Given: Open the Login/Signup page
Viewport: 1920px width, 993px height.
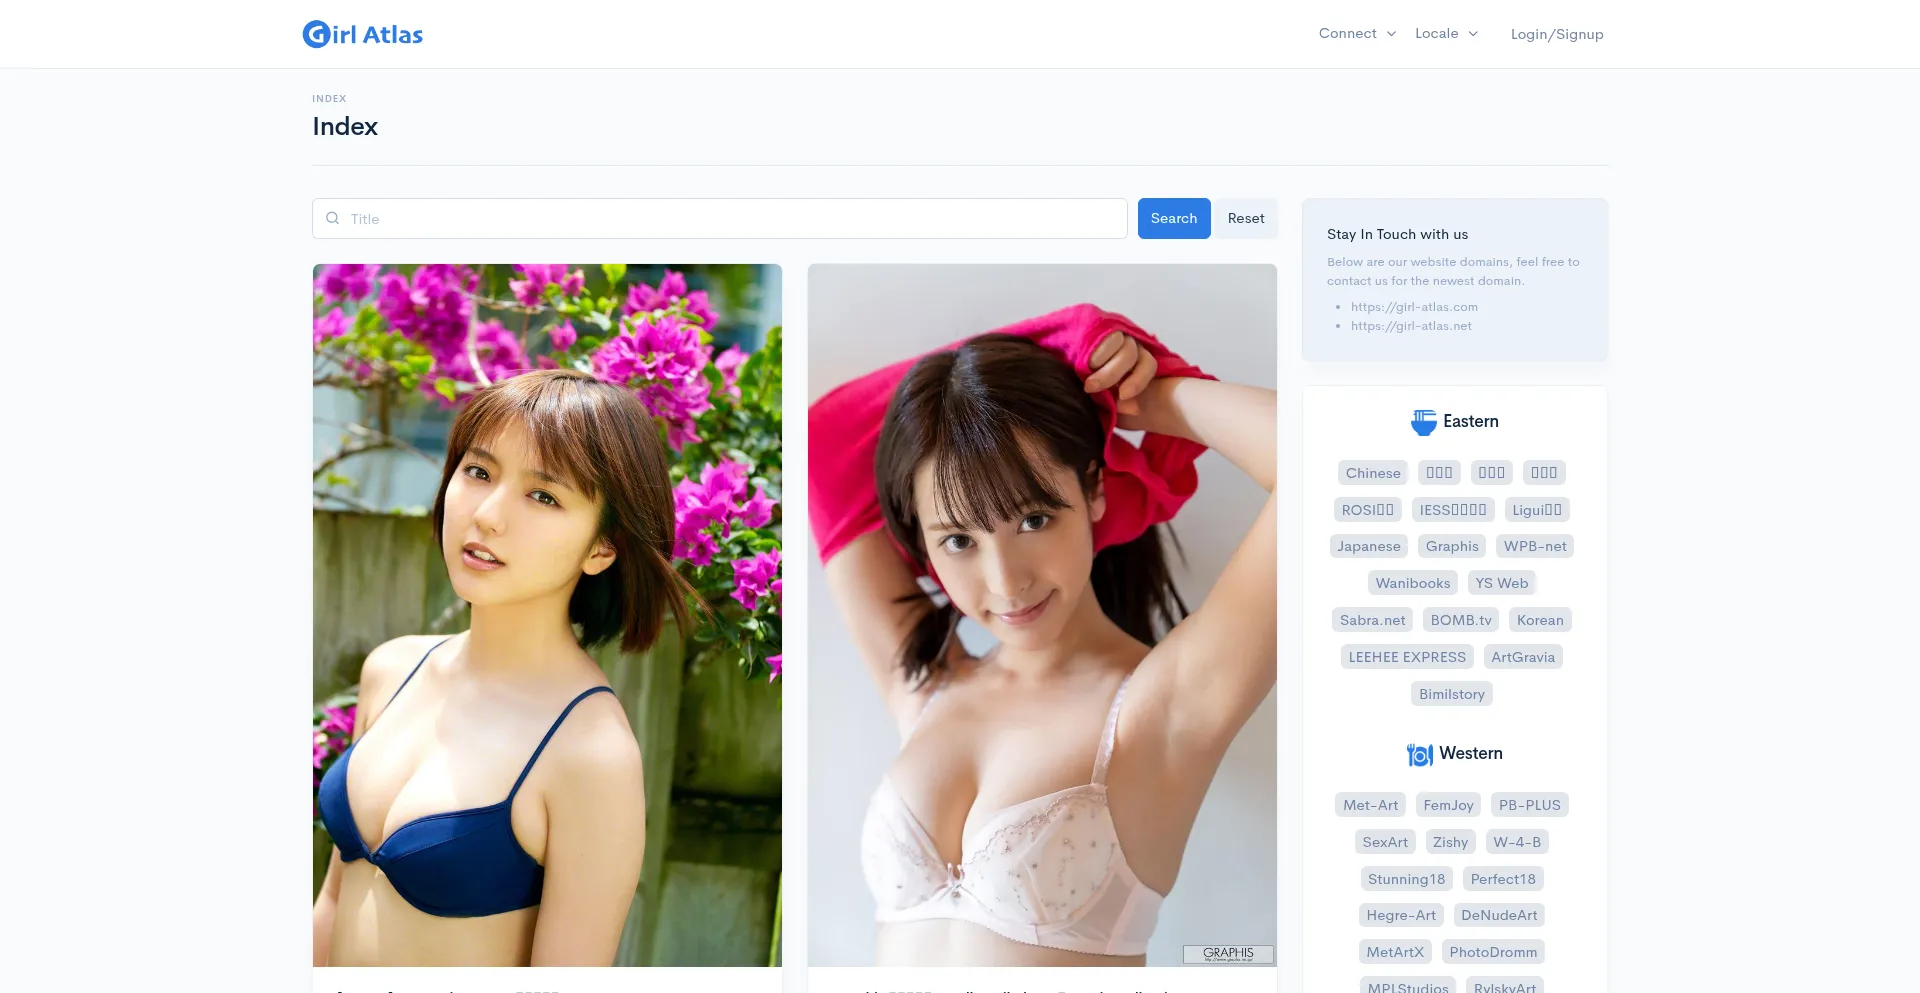Looking at the screenshot, I should pos(1557,34).
